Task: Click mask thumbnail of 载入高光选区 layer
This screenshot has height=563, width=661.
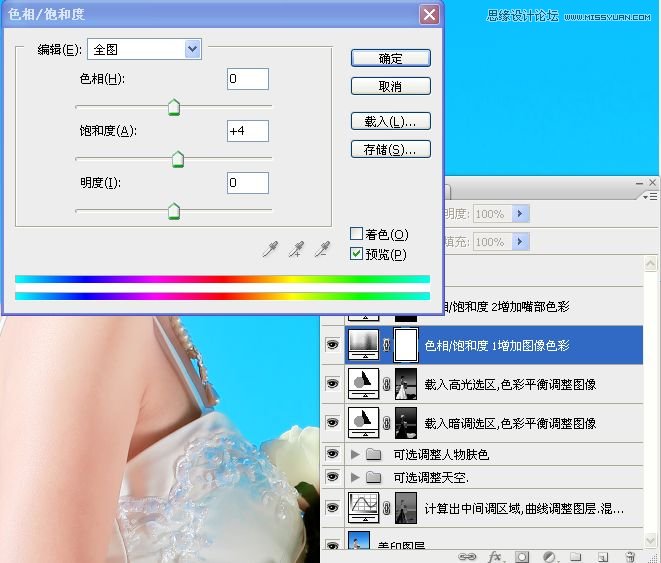Action: (x=406, y=383)
